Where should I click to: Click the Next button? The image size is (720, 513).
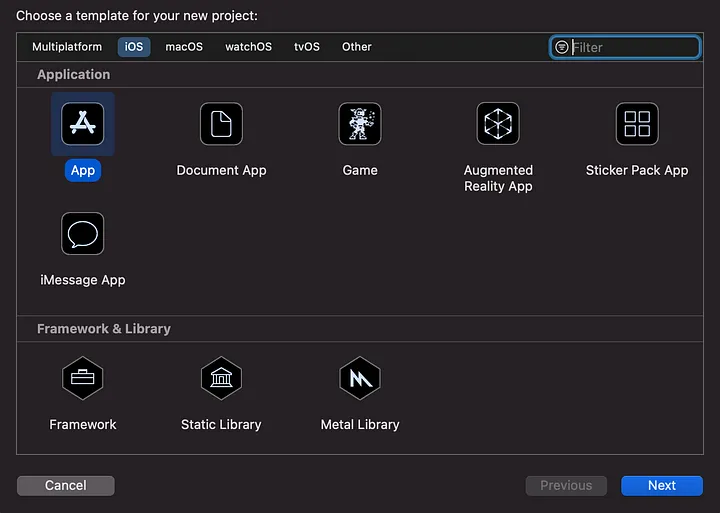point(661,485)
